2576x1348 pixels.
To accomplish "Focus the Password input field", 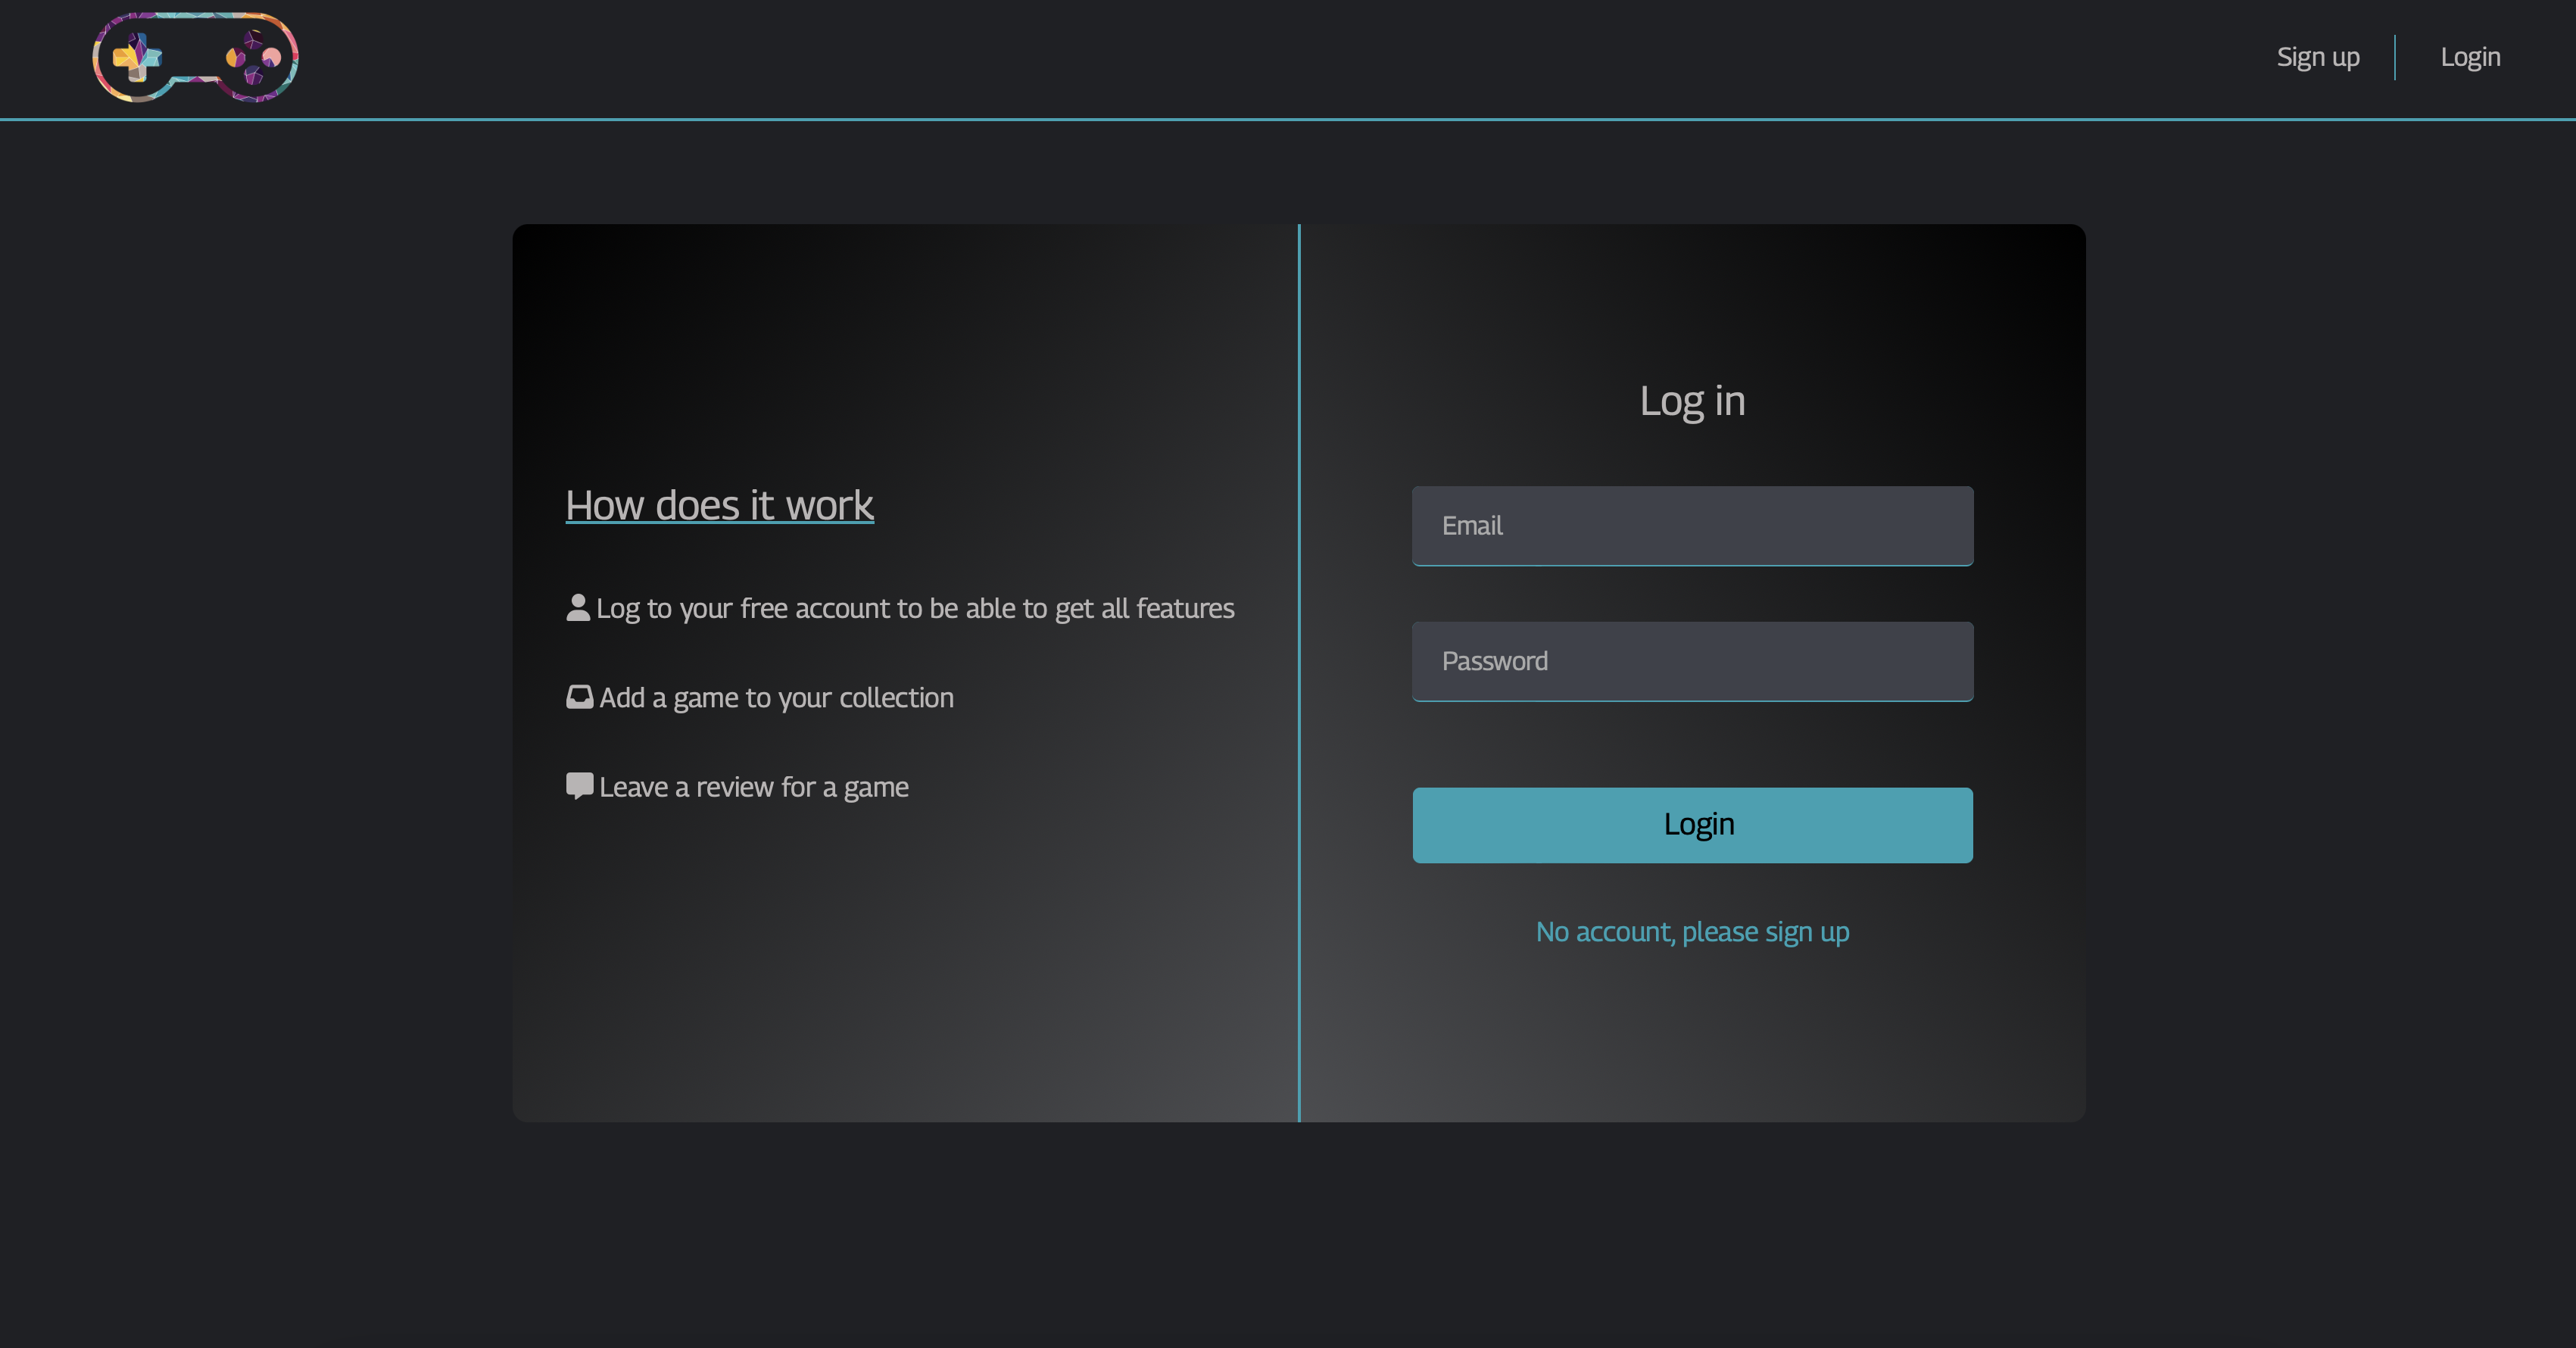I will 1691,661.
